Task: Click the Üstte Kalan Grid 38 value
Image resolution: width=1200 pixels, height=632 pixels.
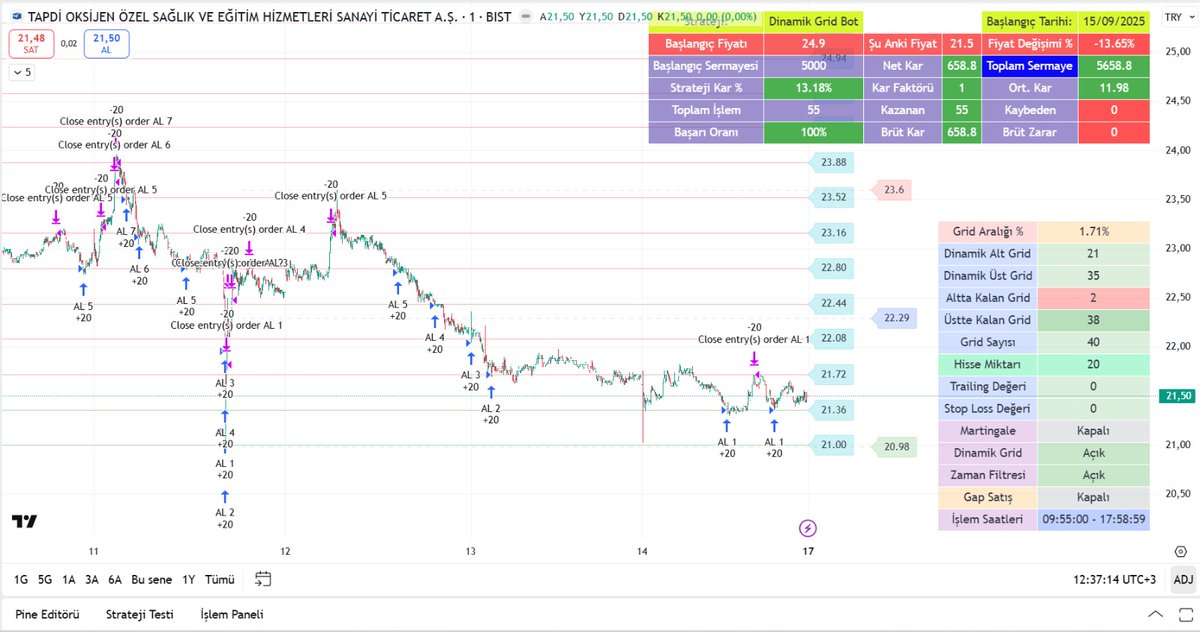Action: (x=1094, y=320)
